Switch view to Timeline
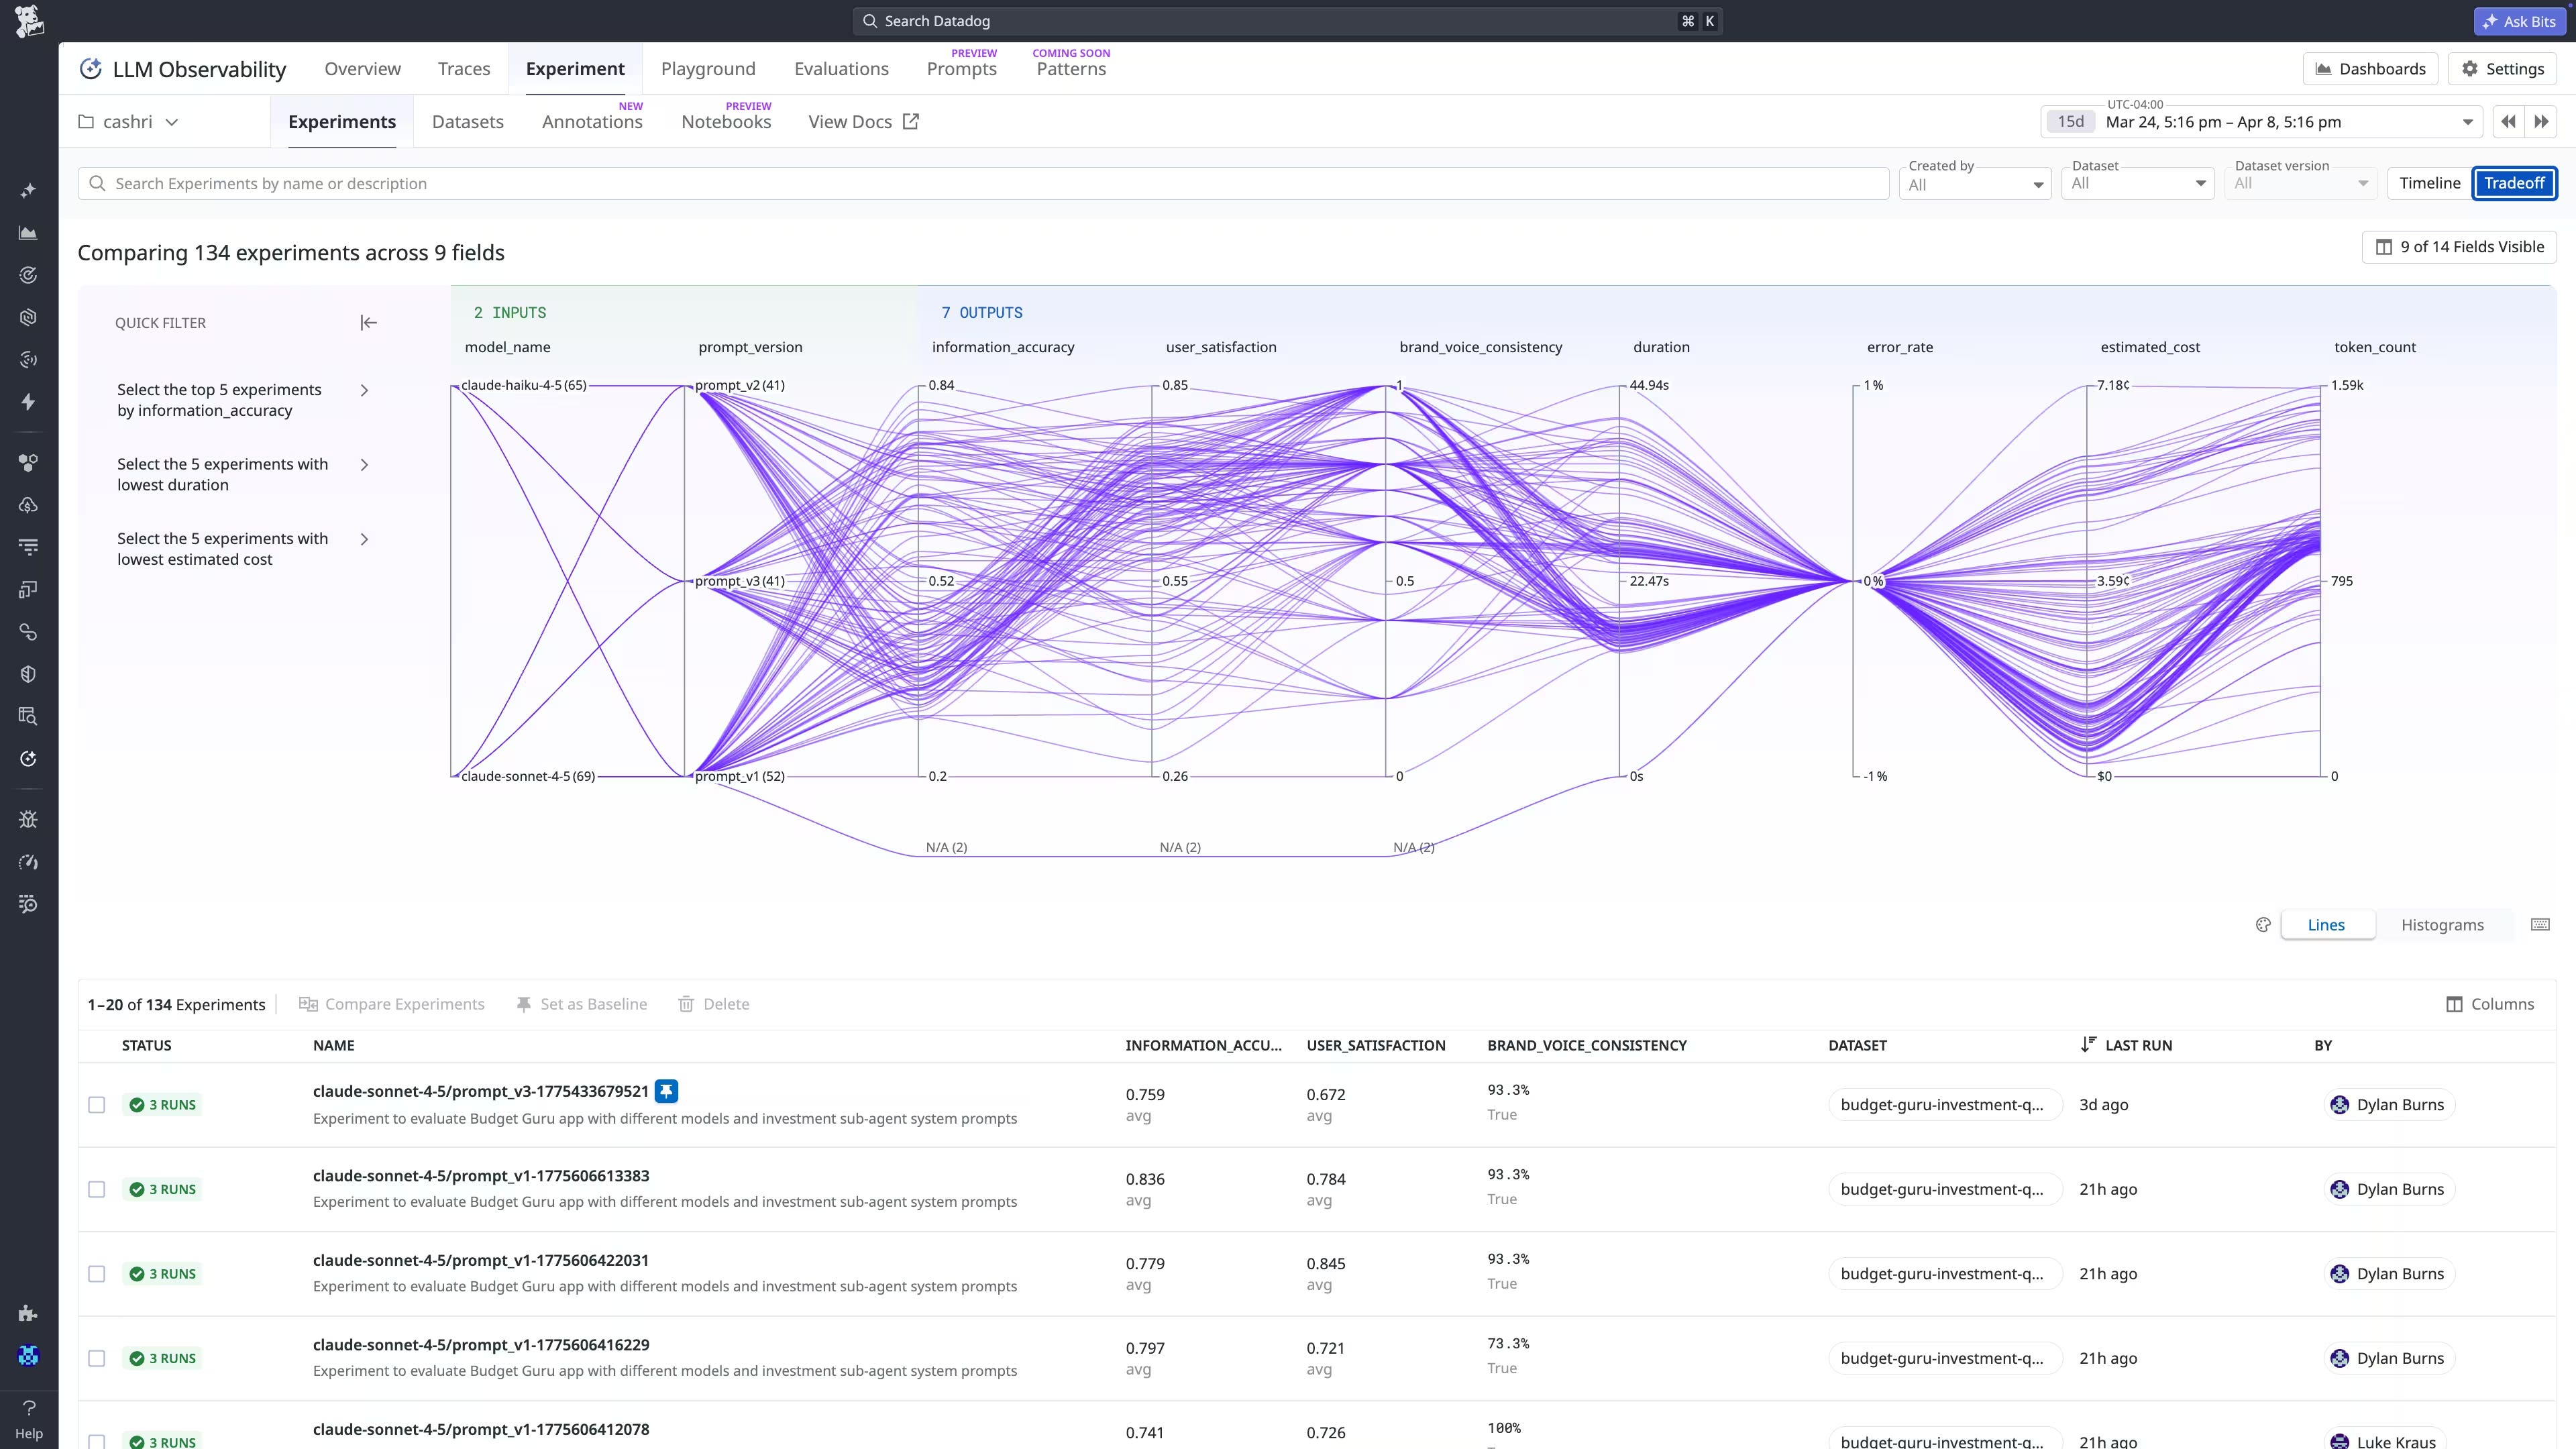 (2429, 183)
